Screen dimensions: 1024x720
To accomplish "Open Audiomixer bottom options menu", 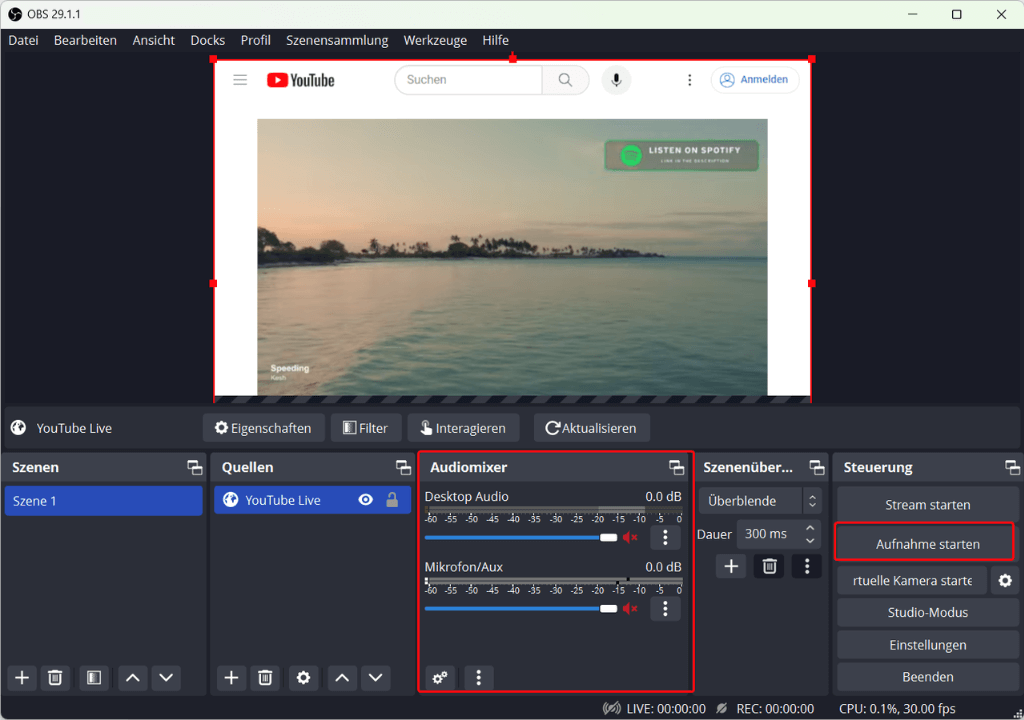I will [x=479, y=678].
